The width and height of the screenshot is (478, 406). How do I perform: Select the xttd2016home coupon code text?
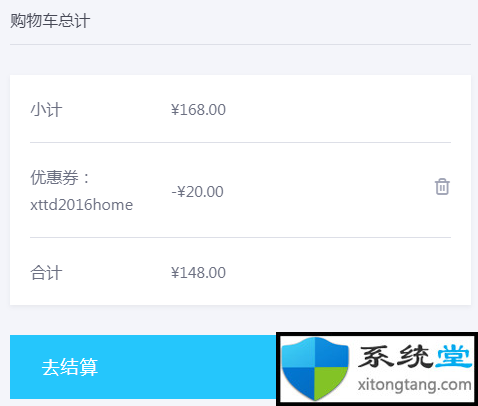(82, 204)
